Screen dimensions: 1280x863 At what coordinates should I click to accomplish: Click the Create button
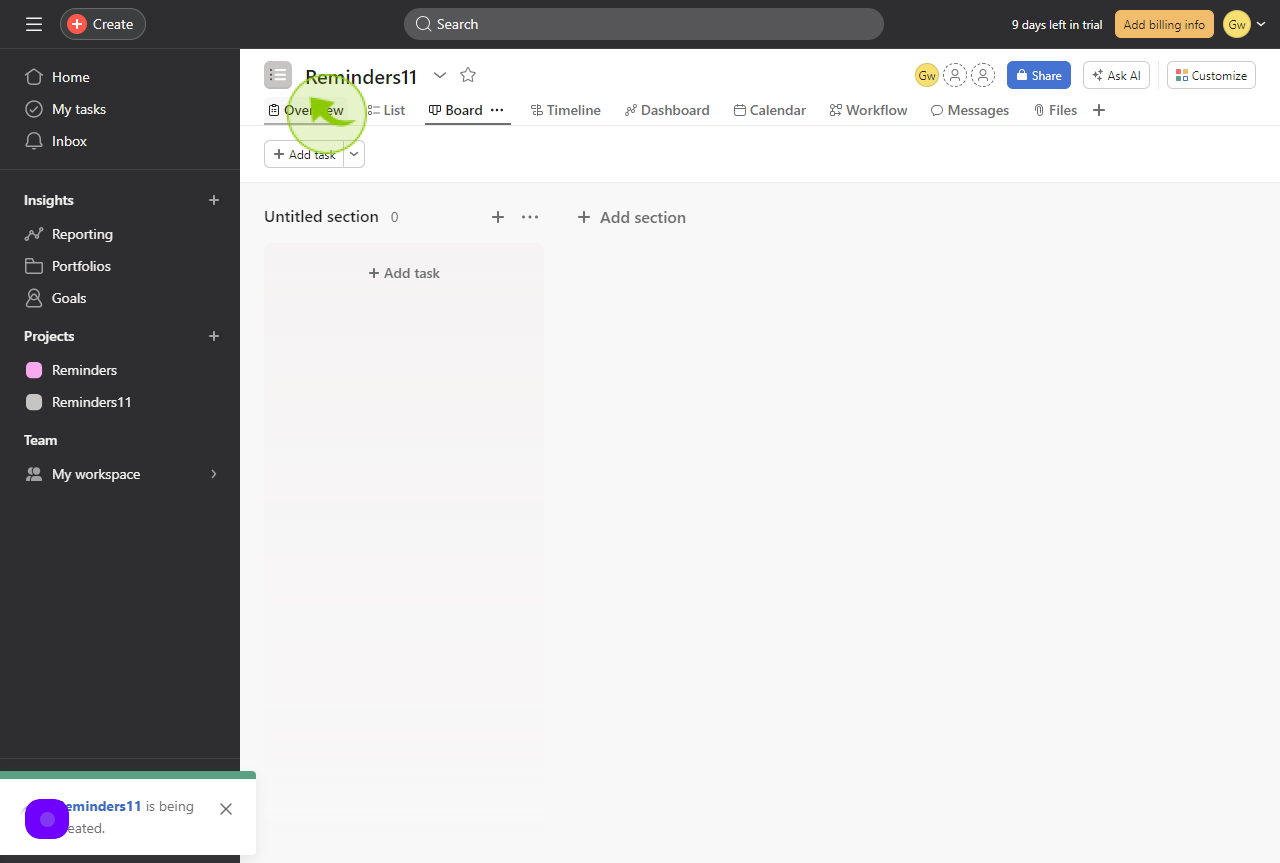pyautogui.click(x=103, y=24)
